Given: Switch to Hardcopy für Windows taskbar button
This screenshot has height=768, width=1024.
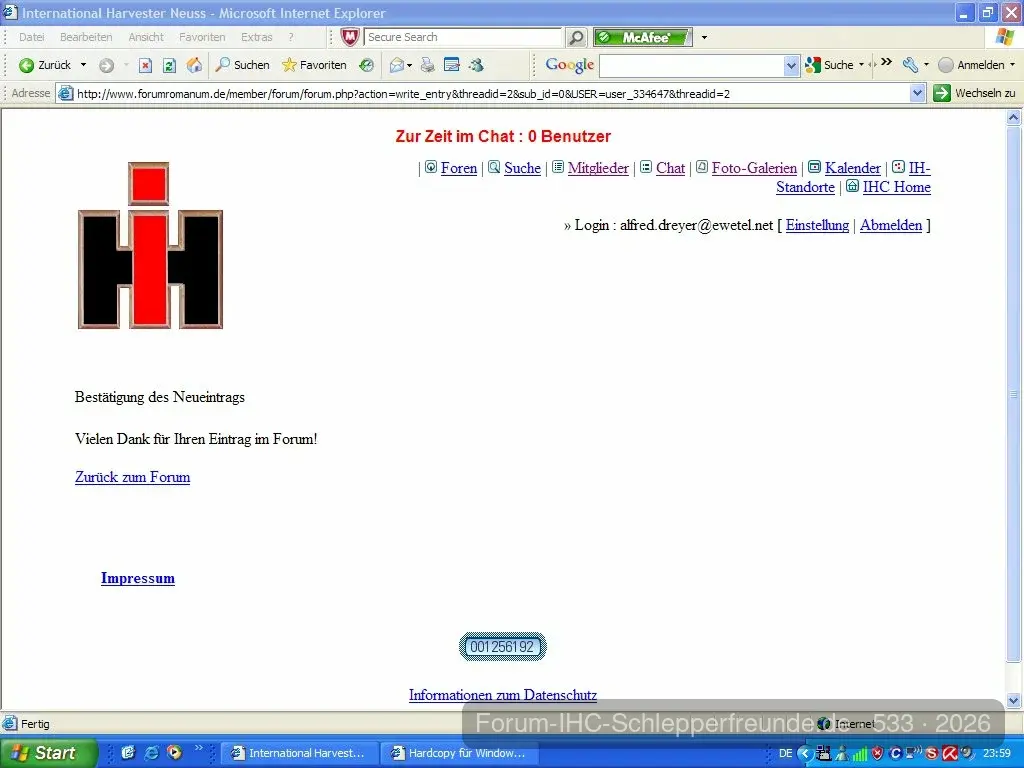Looking at the screenshot, I should pos(459,753).
